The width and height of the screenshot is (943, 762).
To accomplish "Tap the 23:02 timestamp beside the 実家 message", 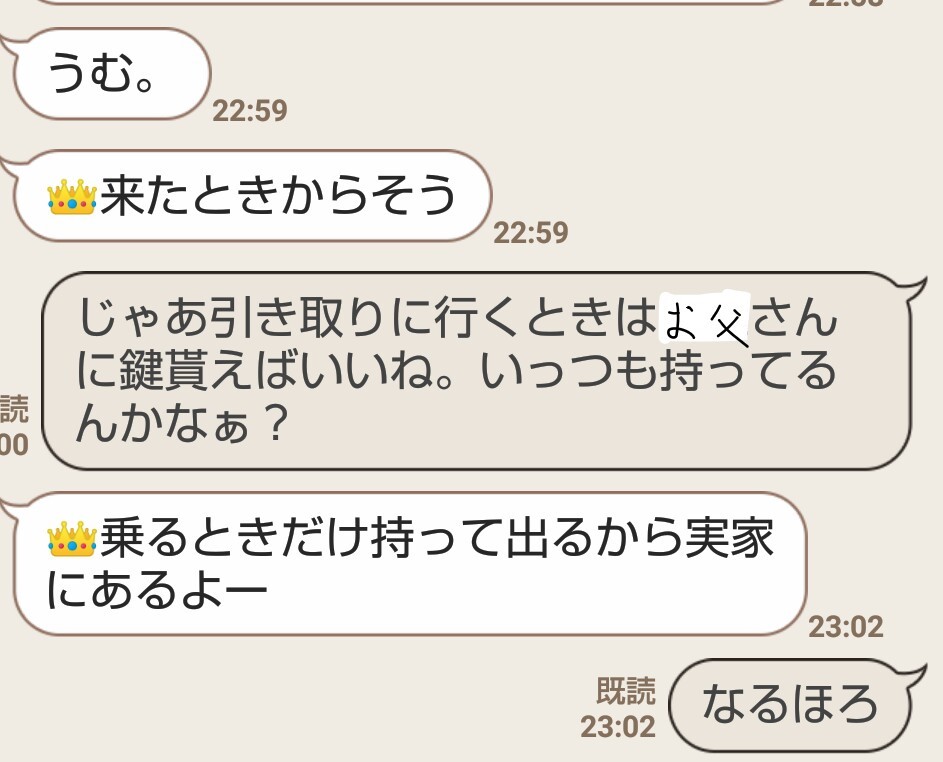I will click(846, 627).
